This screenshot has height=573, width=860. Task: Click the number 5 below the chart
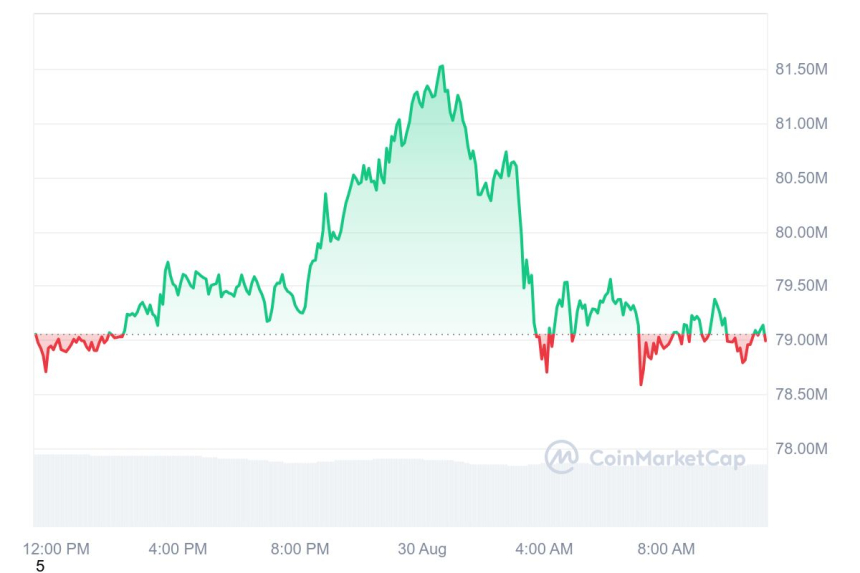point(40,566)
